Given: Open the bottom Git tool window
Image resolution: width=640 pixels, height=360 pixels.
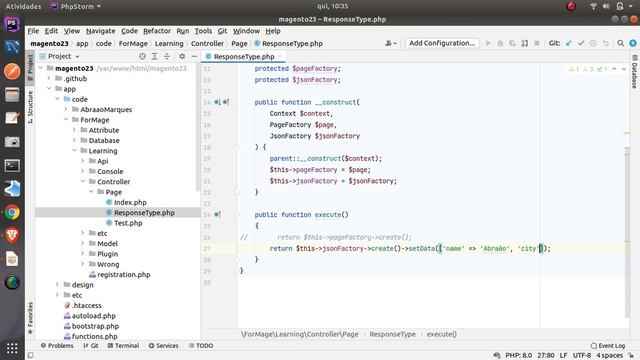Looking at the screenshot, I should pos(91,345).
